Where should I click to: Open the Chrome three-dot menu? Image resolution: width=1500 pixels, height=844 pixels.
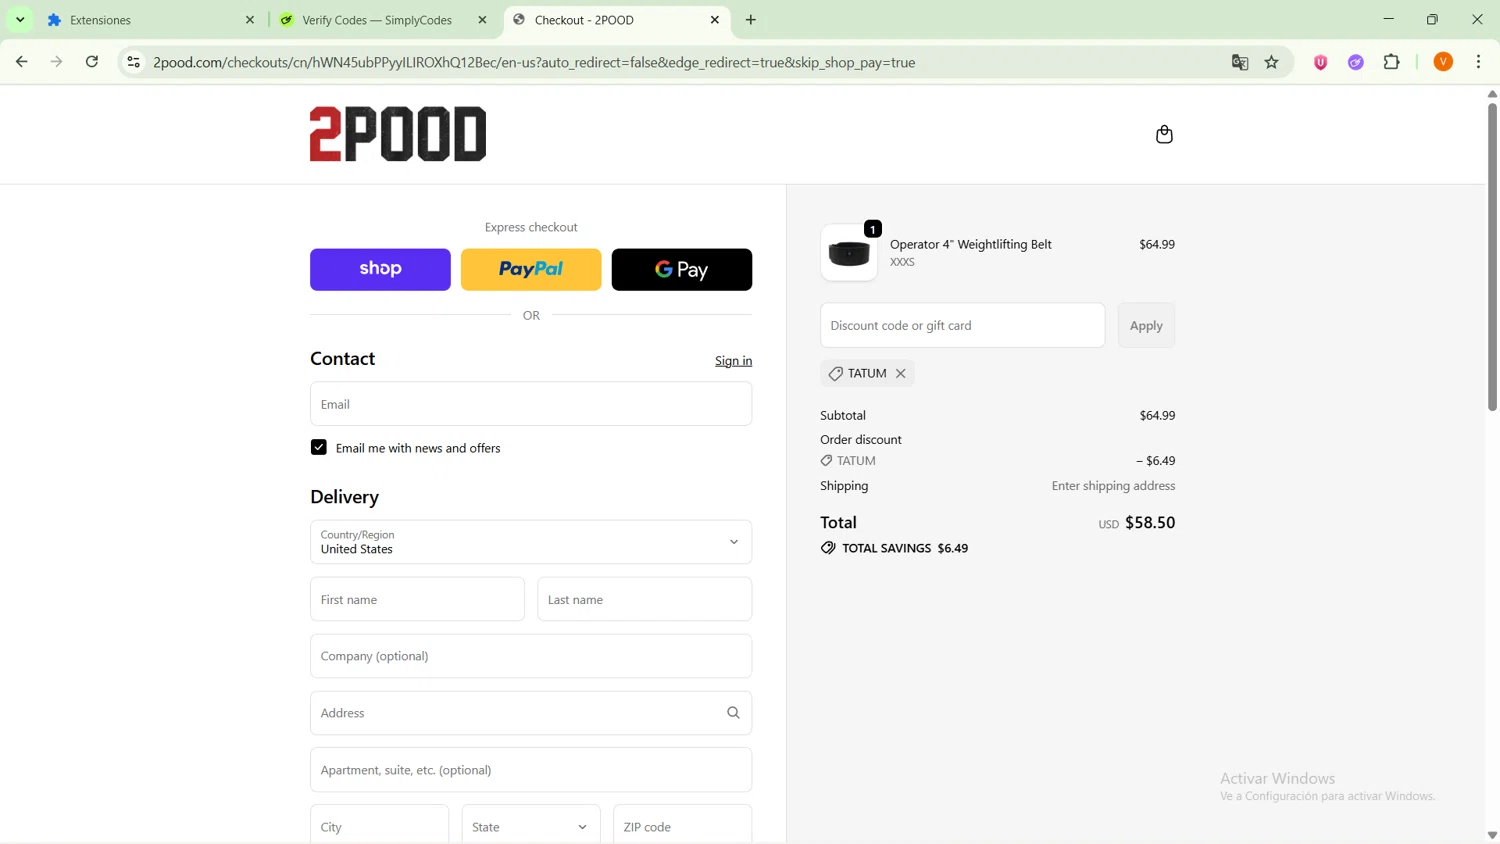(x=1479, y=62)
